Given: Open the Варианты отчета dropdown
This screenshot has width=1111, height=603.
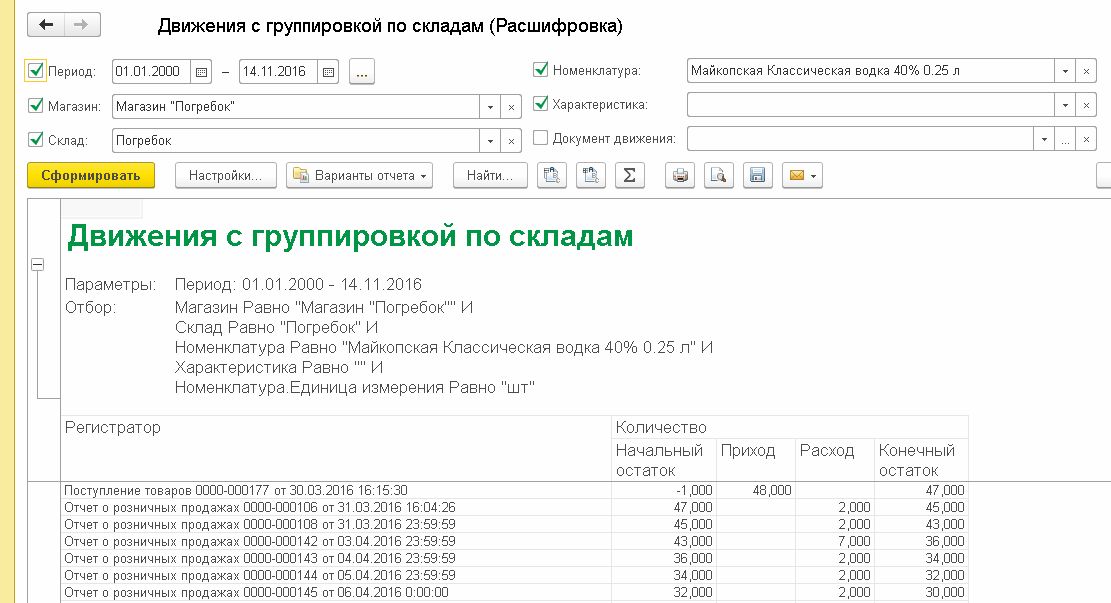Looking at the screenshot, I should (360, 175).
